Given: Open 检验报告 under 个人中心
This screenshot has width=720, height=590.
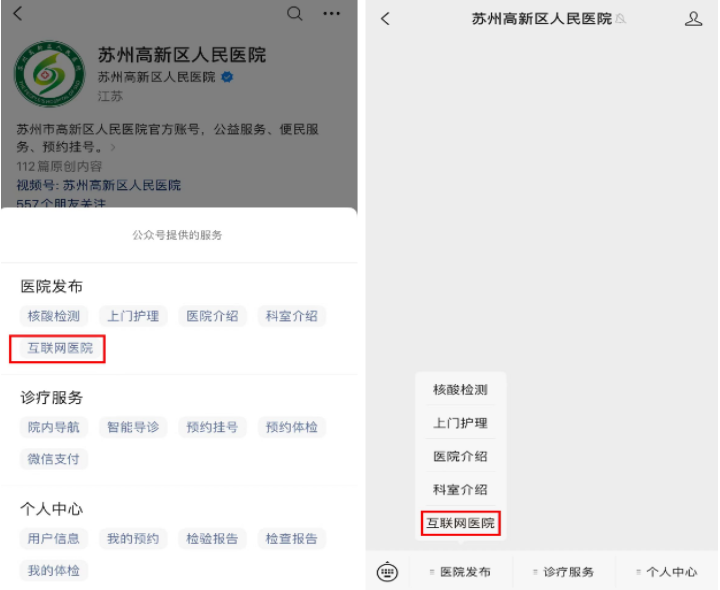Looking at the screenshot, I should point(212,539).
